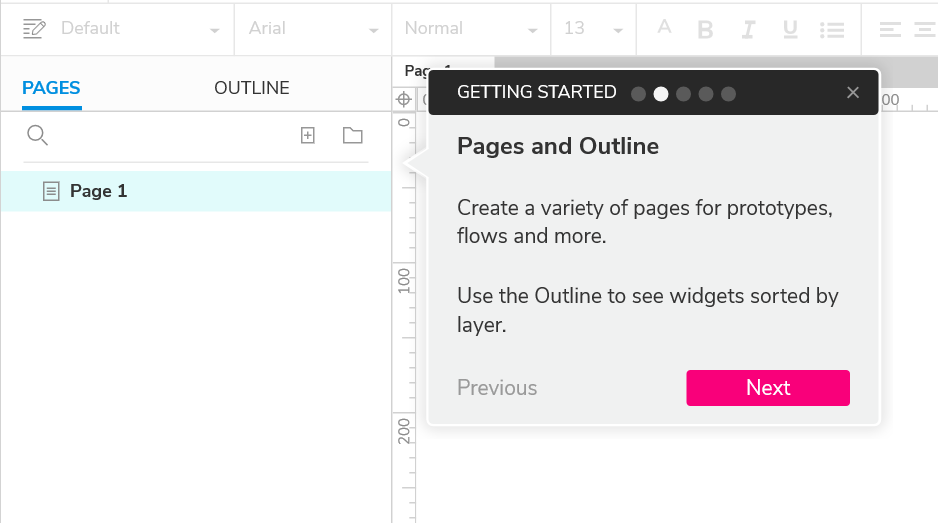This screenshot has width=938, height=523.
Task: Go back with the Previous link
Action: pyautogui.click(x=497, y=388)
